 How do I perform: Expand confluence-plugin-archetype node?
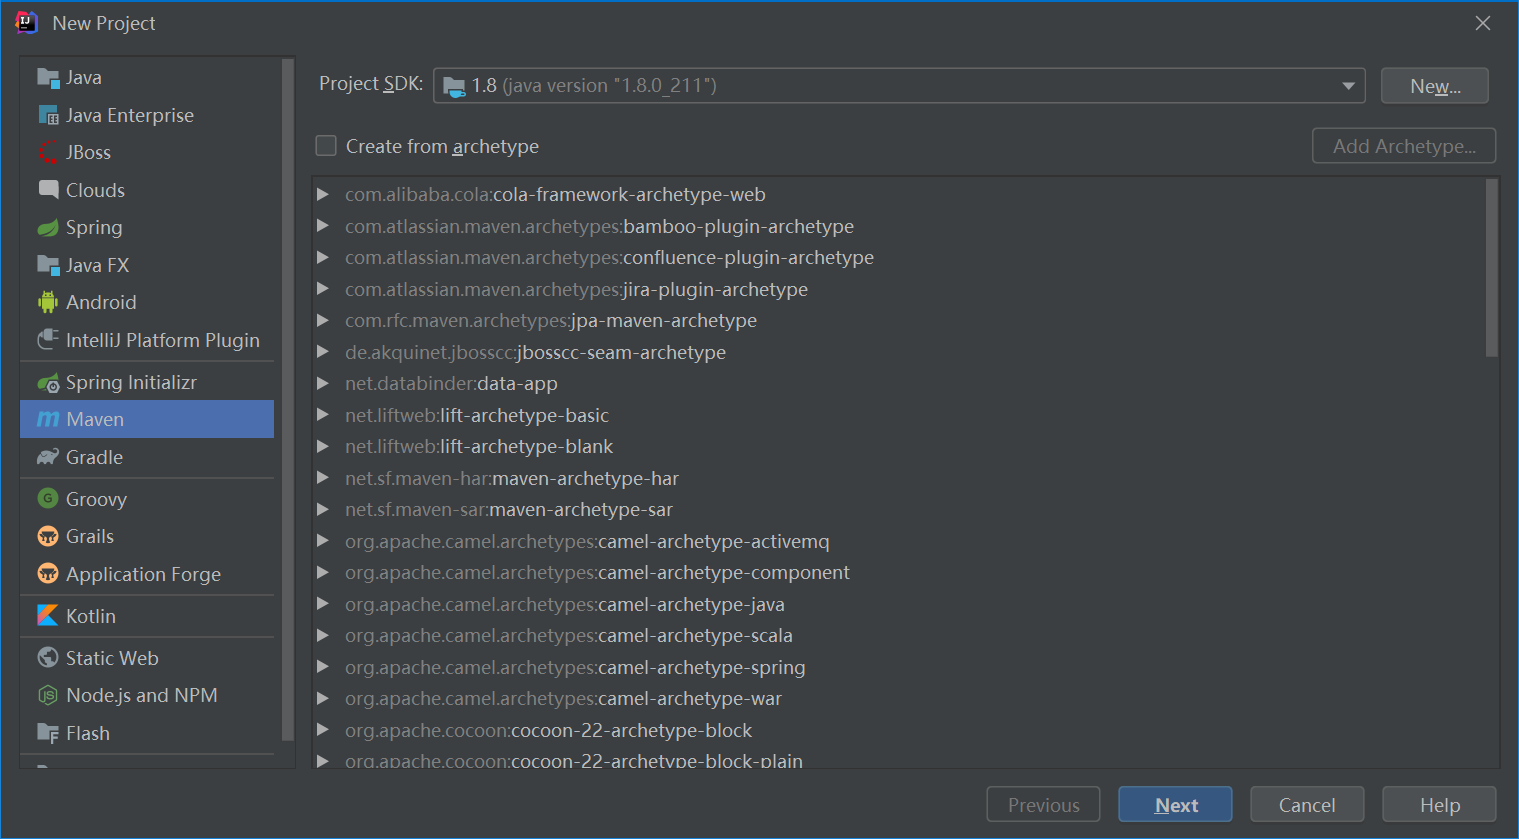click(x=323, y=257)
